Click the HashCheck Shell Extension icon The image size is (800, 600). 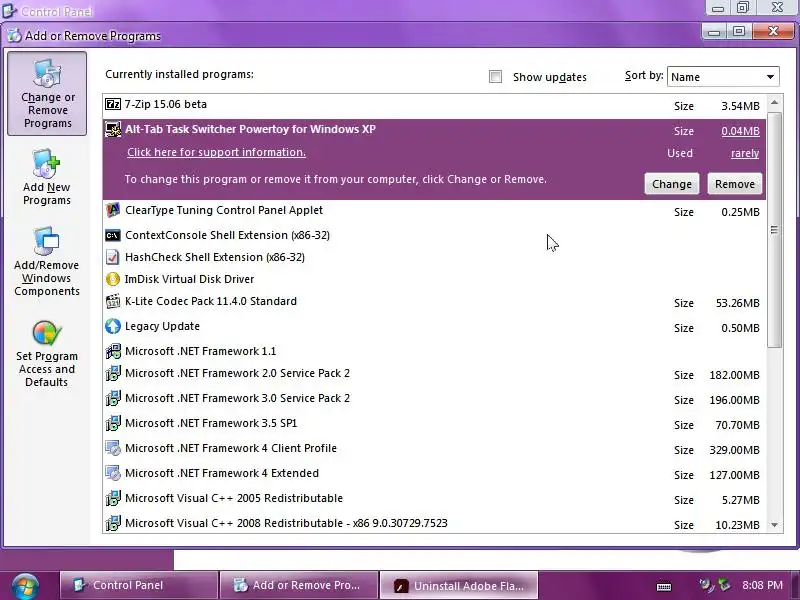tap(113, 257)
